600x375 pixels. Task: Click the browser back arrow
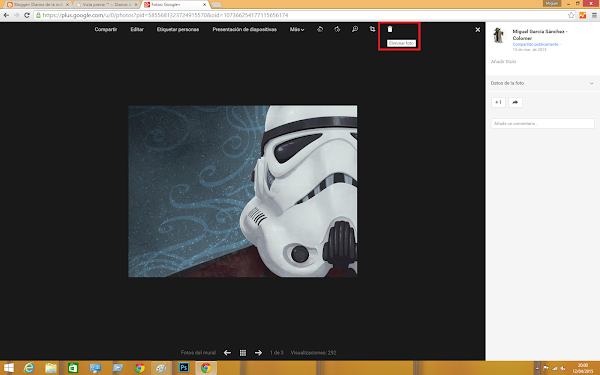click(6, 15)
